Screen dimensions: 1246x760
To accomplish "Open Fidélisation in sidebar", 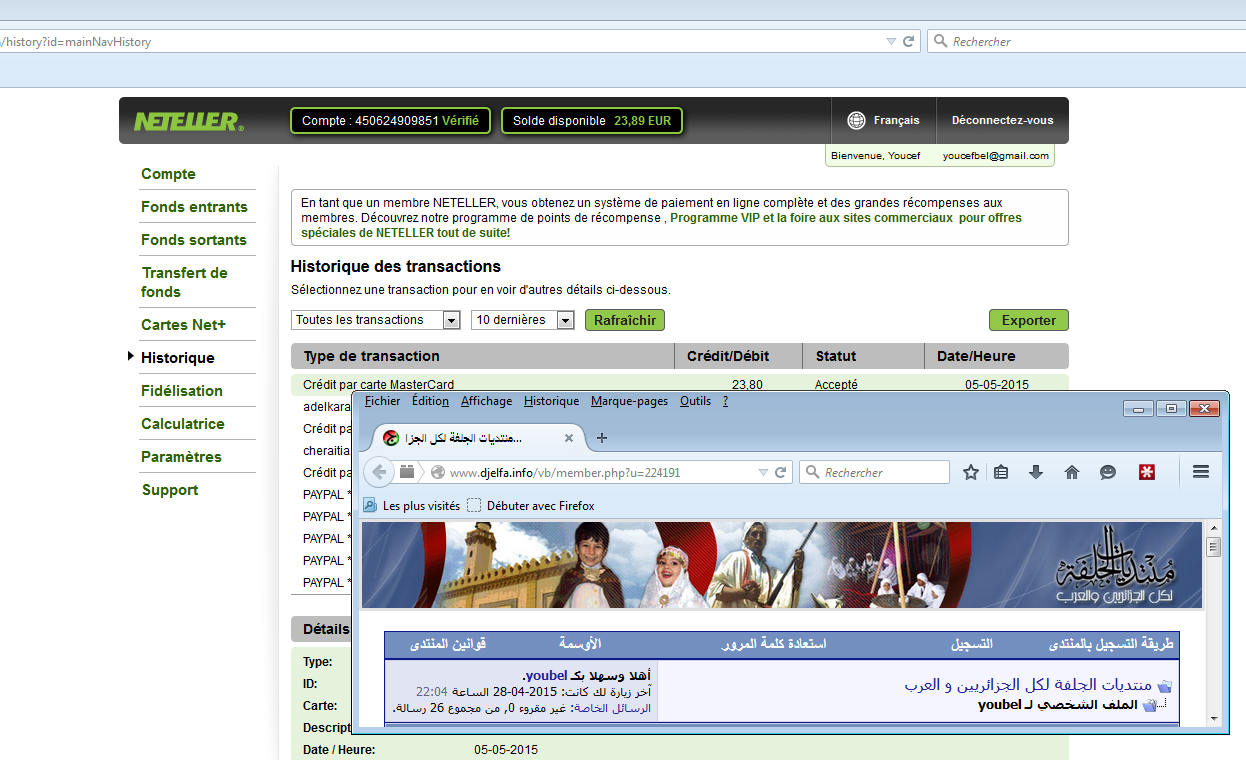I will click(182, 391).
